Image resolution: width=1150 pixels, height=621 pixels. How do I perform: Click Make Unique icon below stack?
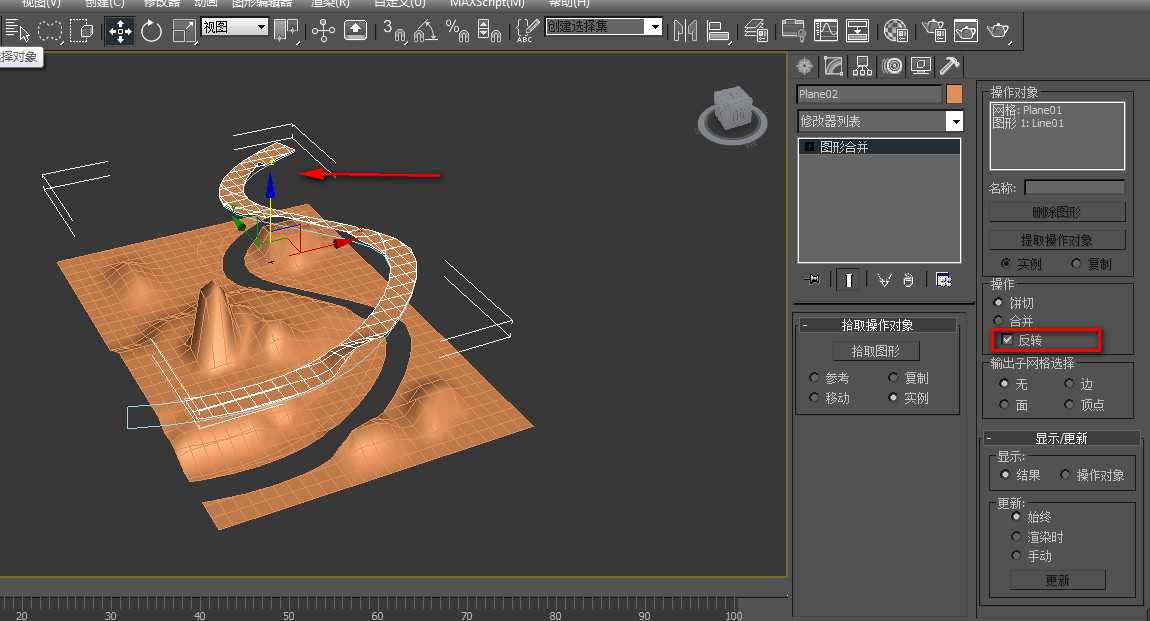tap(884, 279)
